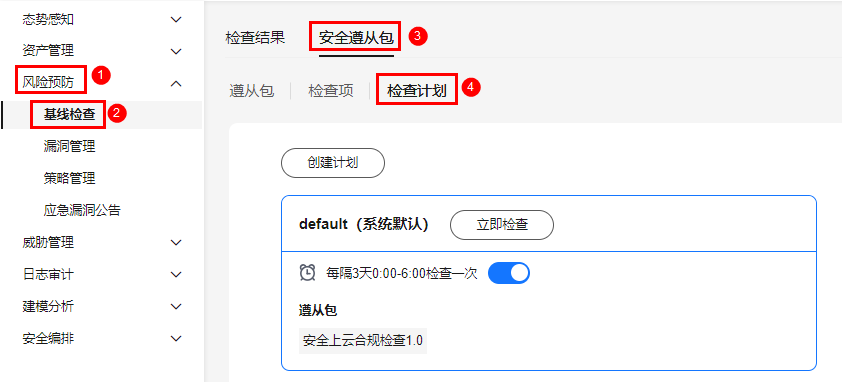Image resolution: width=842 pixels, height=382 pixels.
Task: Open 漏洞管理 in the sidebar
Action: click(x=69, y=146)
